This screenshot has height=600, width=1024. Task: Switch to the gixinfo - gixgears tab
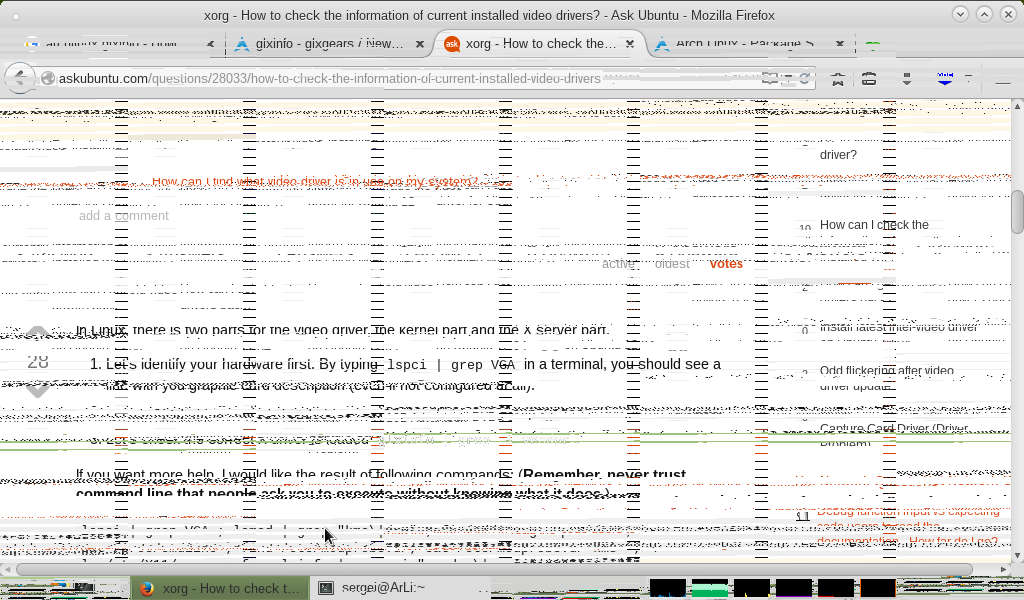point(320,44)
